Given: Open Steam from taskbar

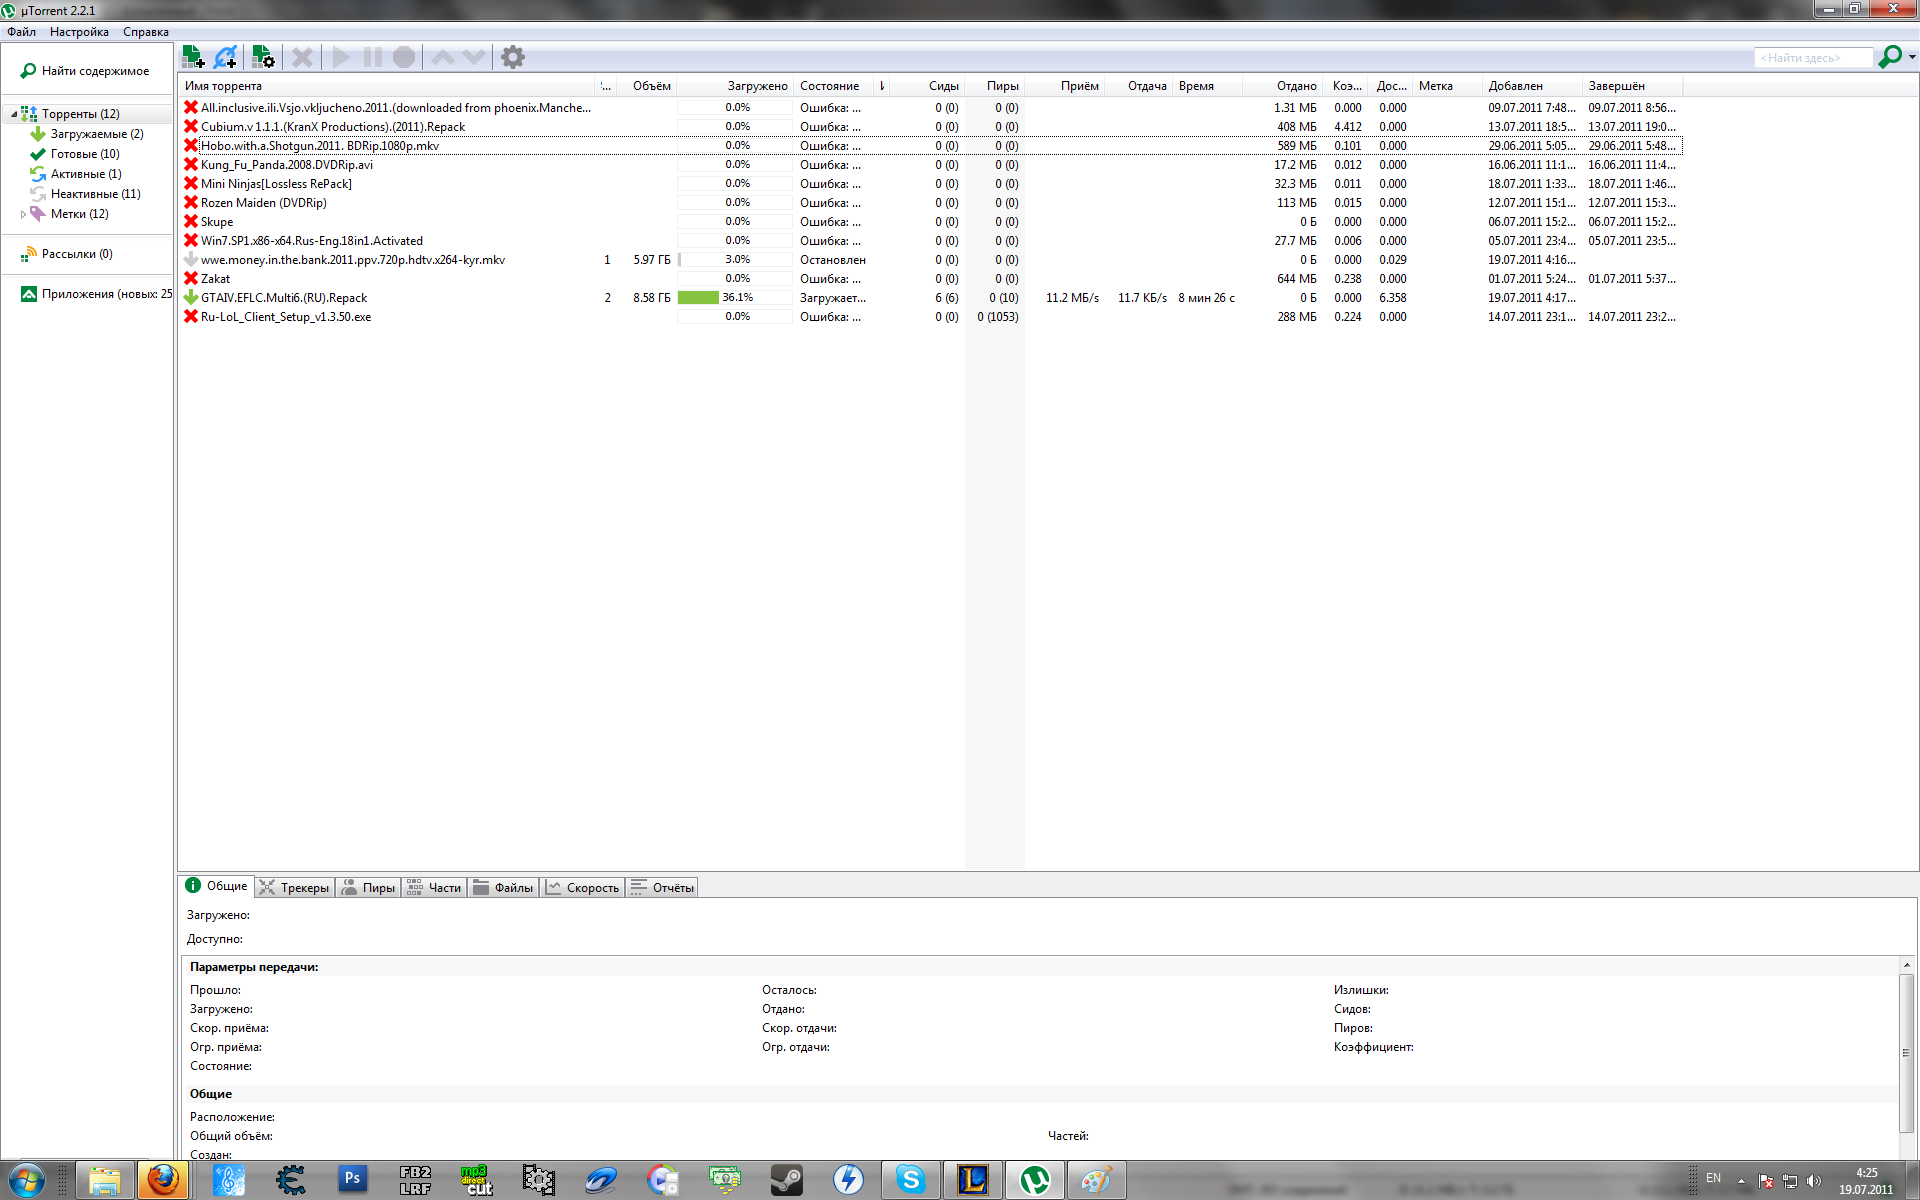Looking at the screenshot, I should pos(786,1181).
